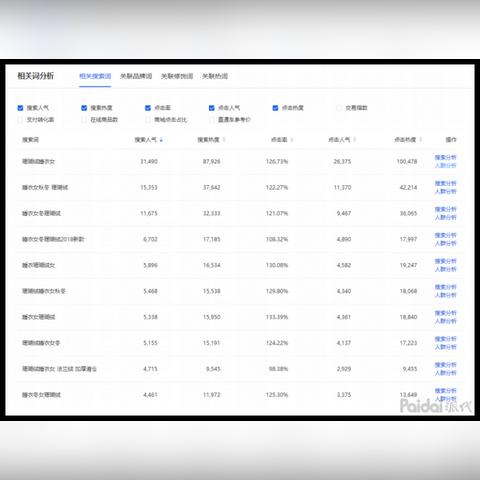
Task: Open 搜索分析 for the 5,468 row
Action: point(445,287)
